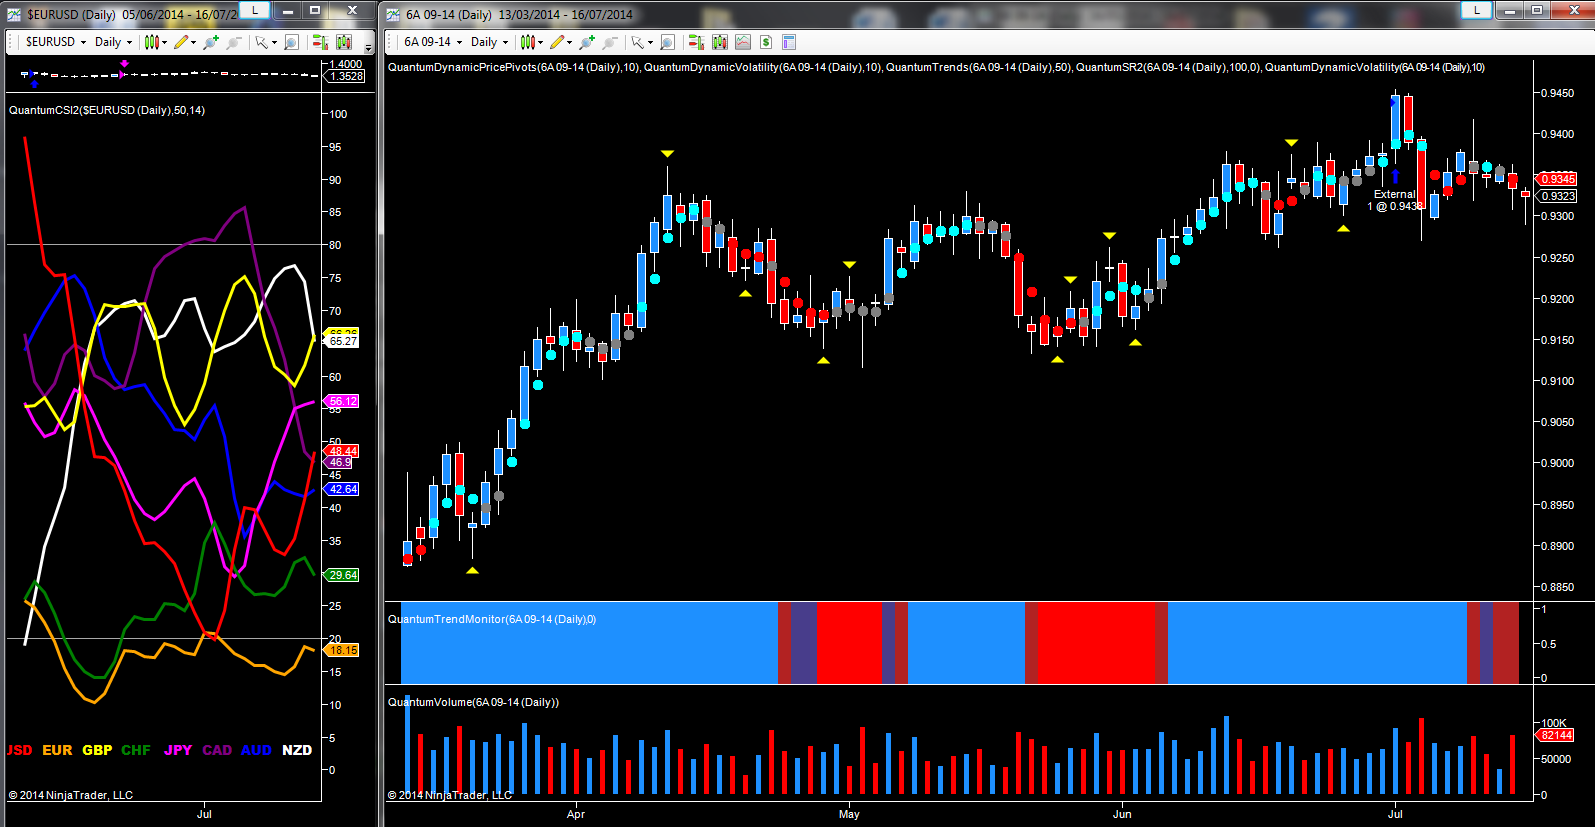Screen dimensions: 1595x827
Task: Click the green 29.64 strength value marker
Action: [x=342, y=575]
